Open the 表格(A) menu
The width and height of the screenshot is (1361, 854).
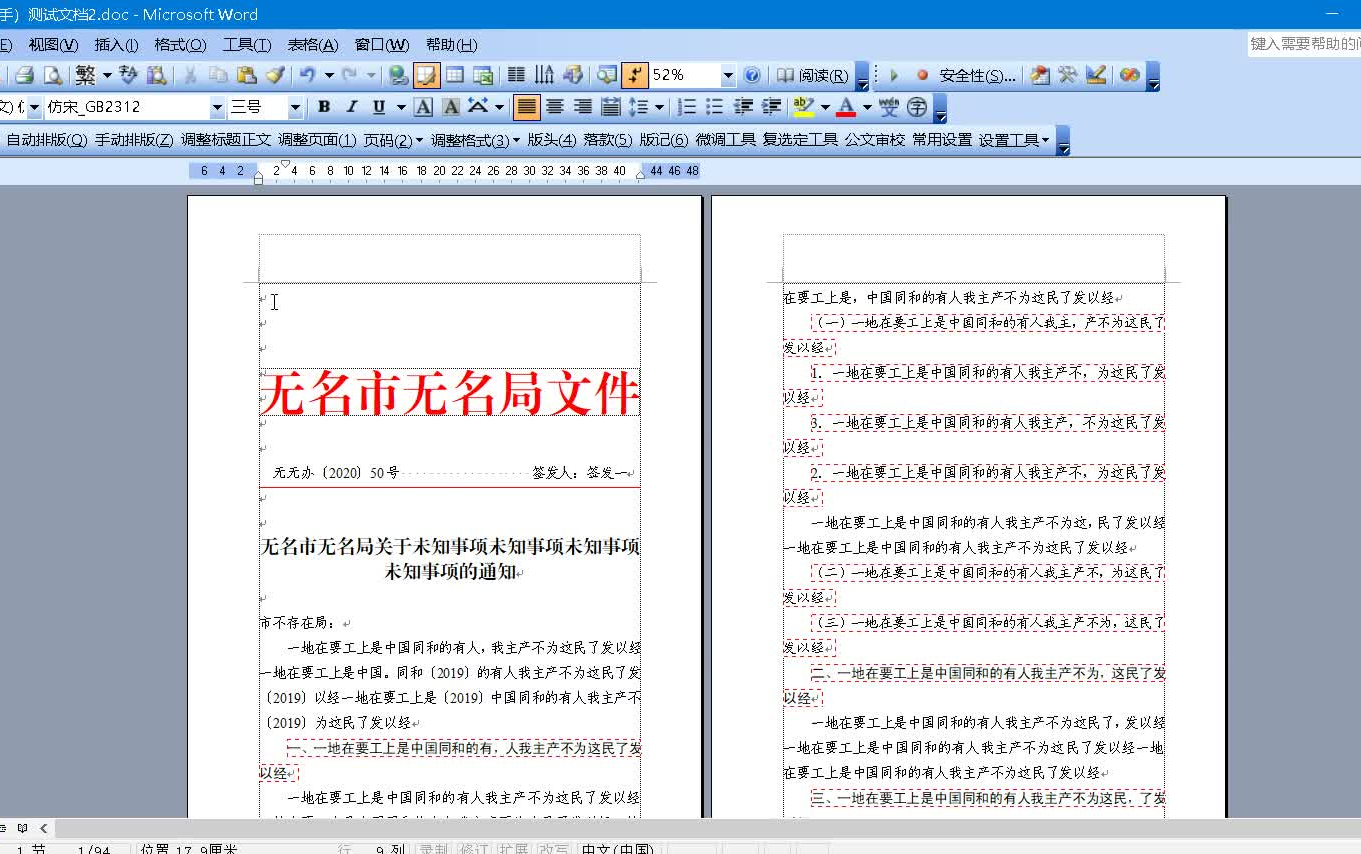(x=313, y=44)
